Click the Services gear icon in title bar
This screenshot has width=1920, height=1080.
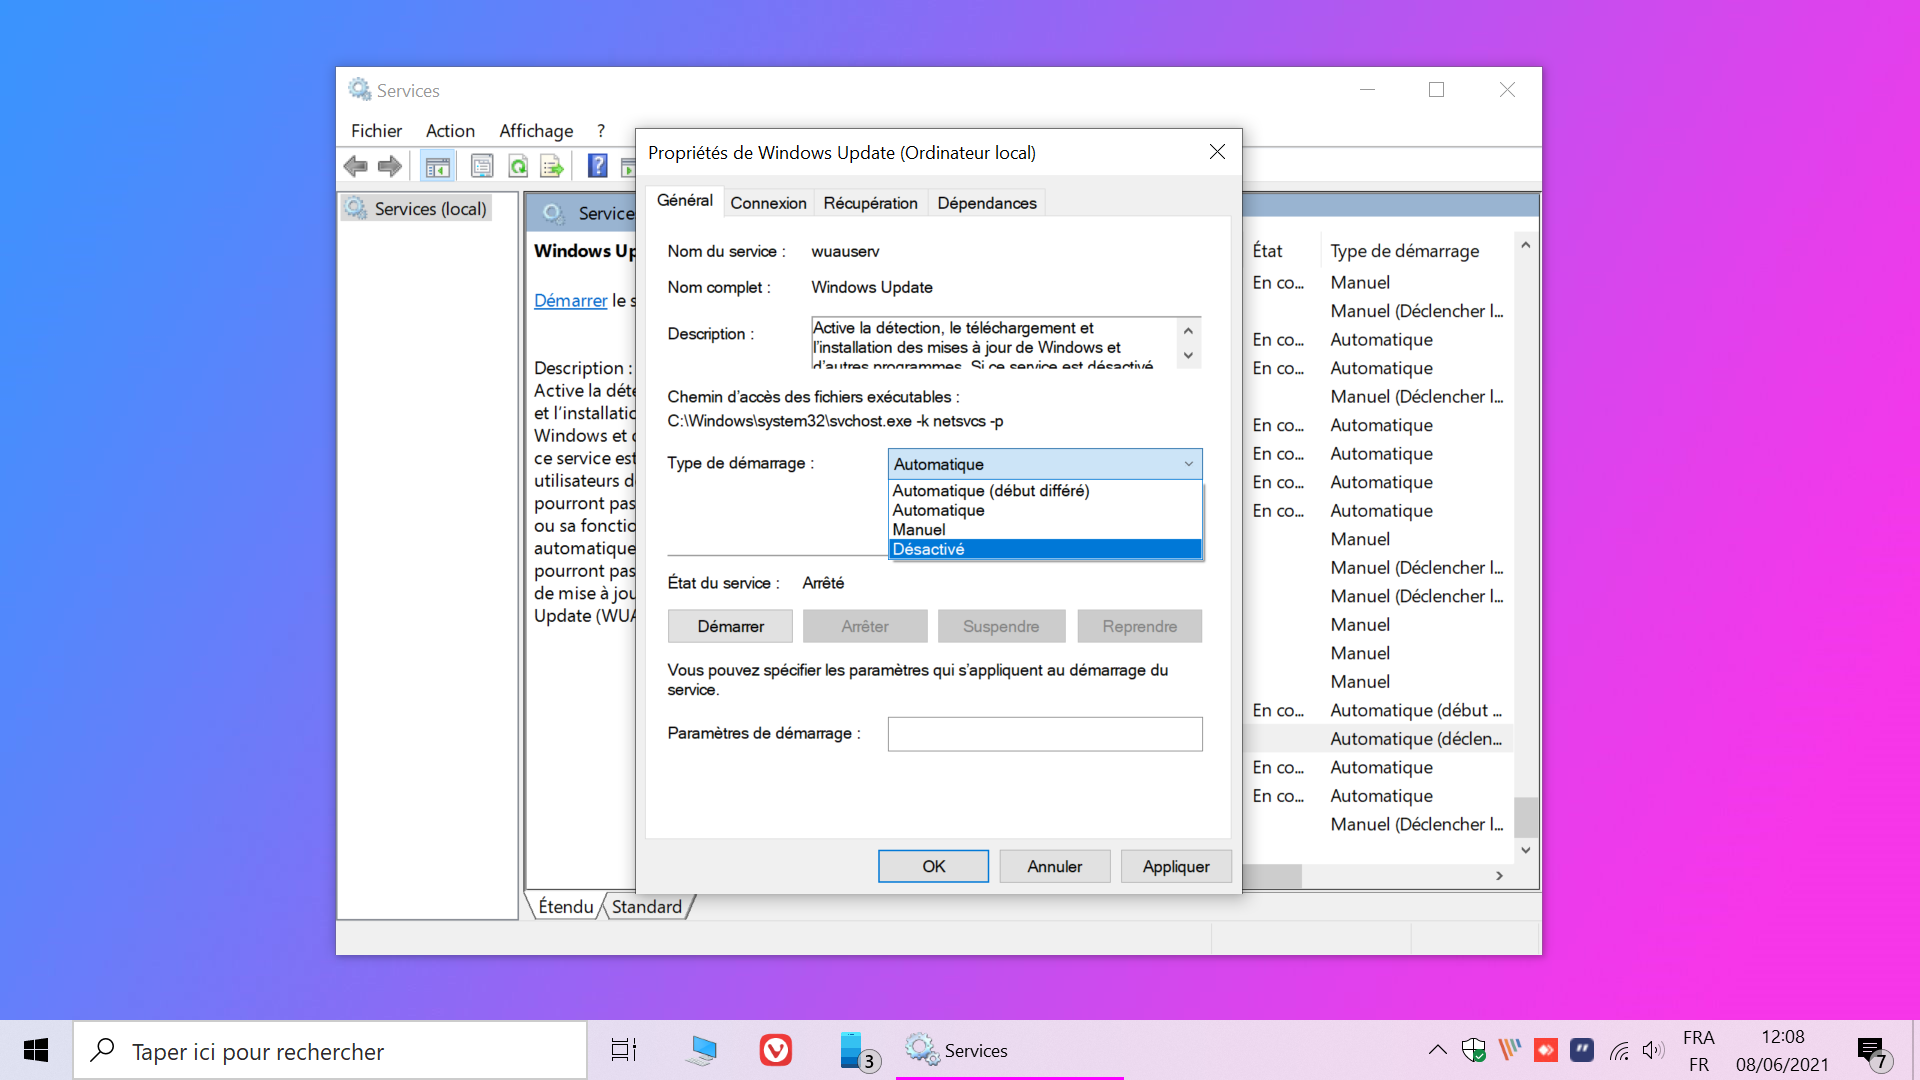[x=359, y=89]
